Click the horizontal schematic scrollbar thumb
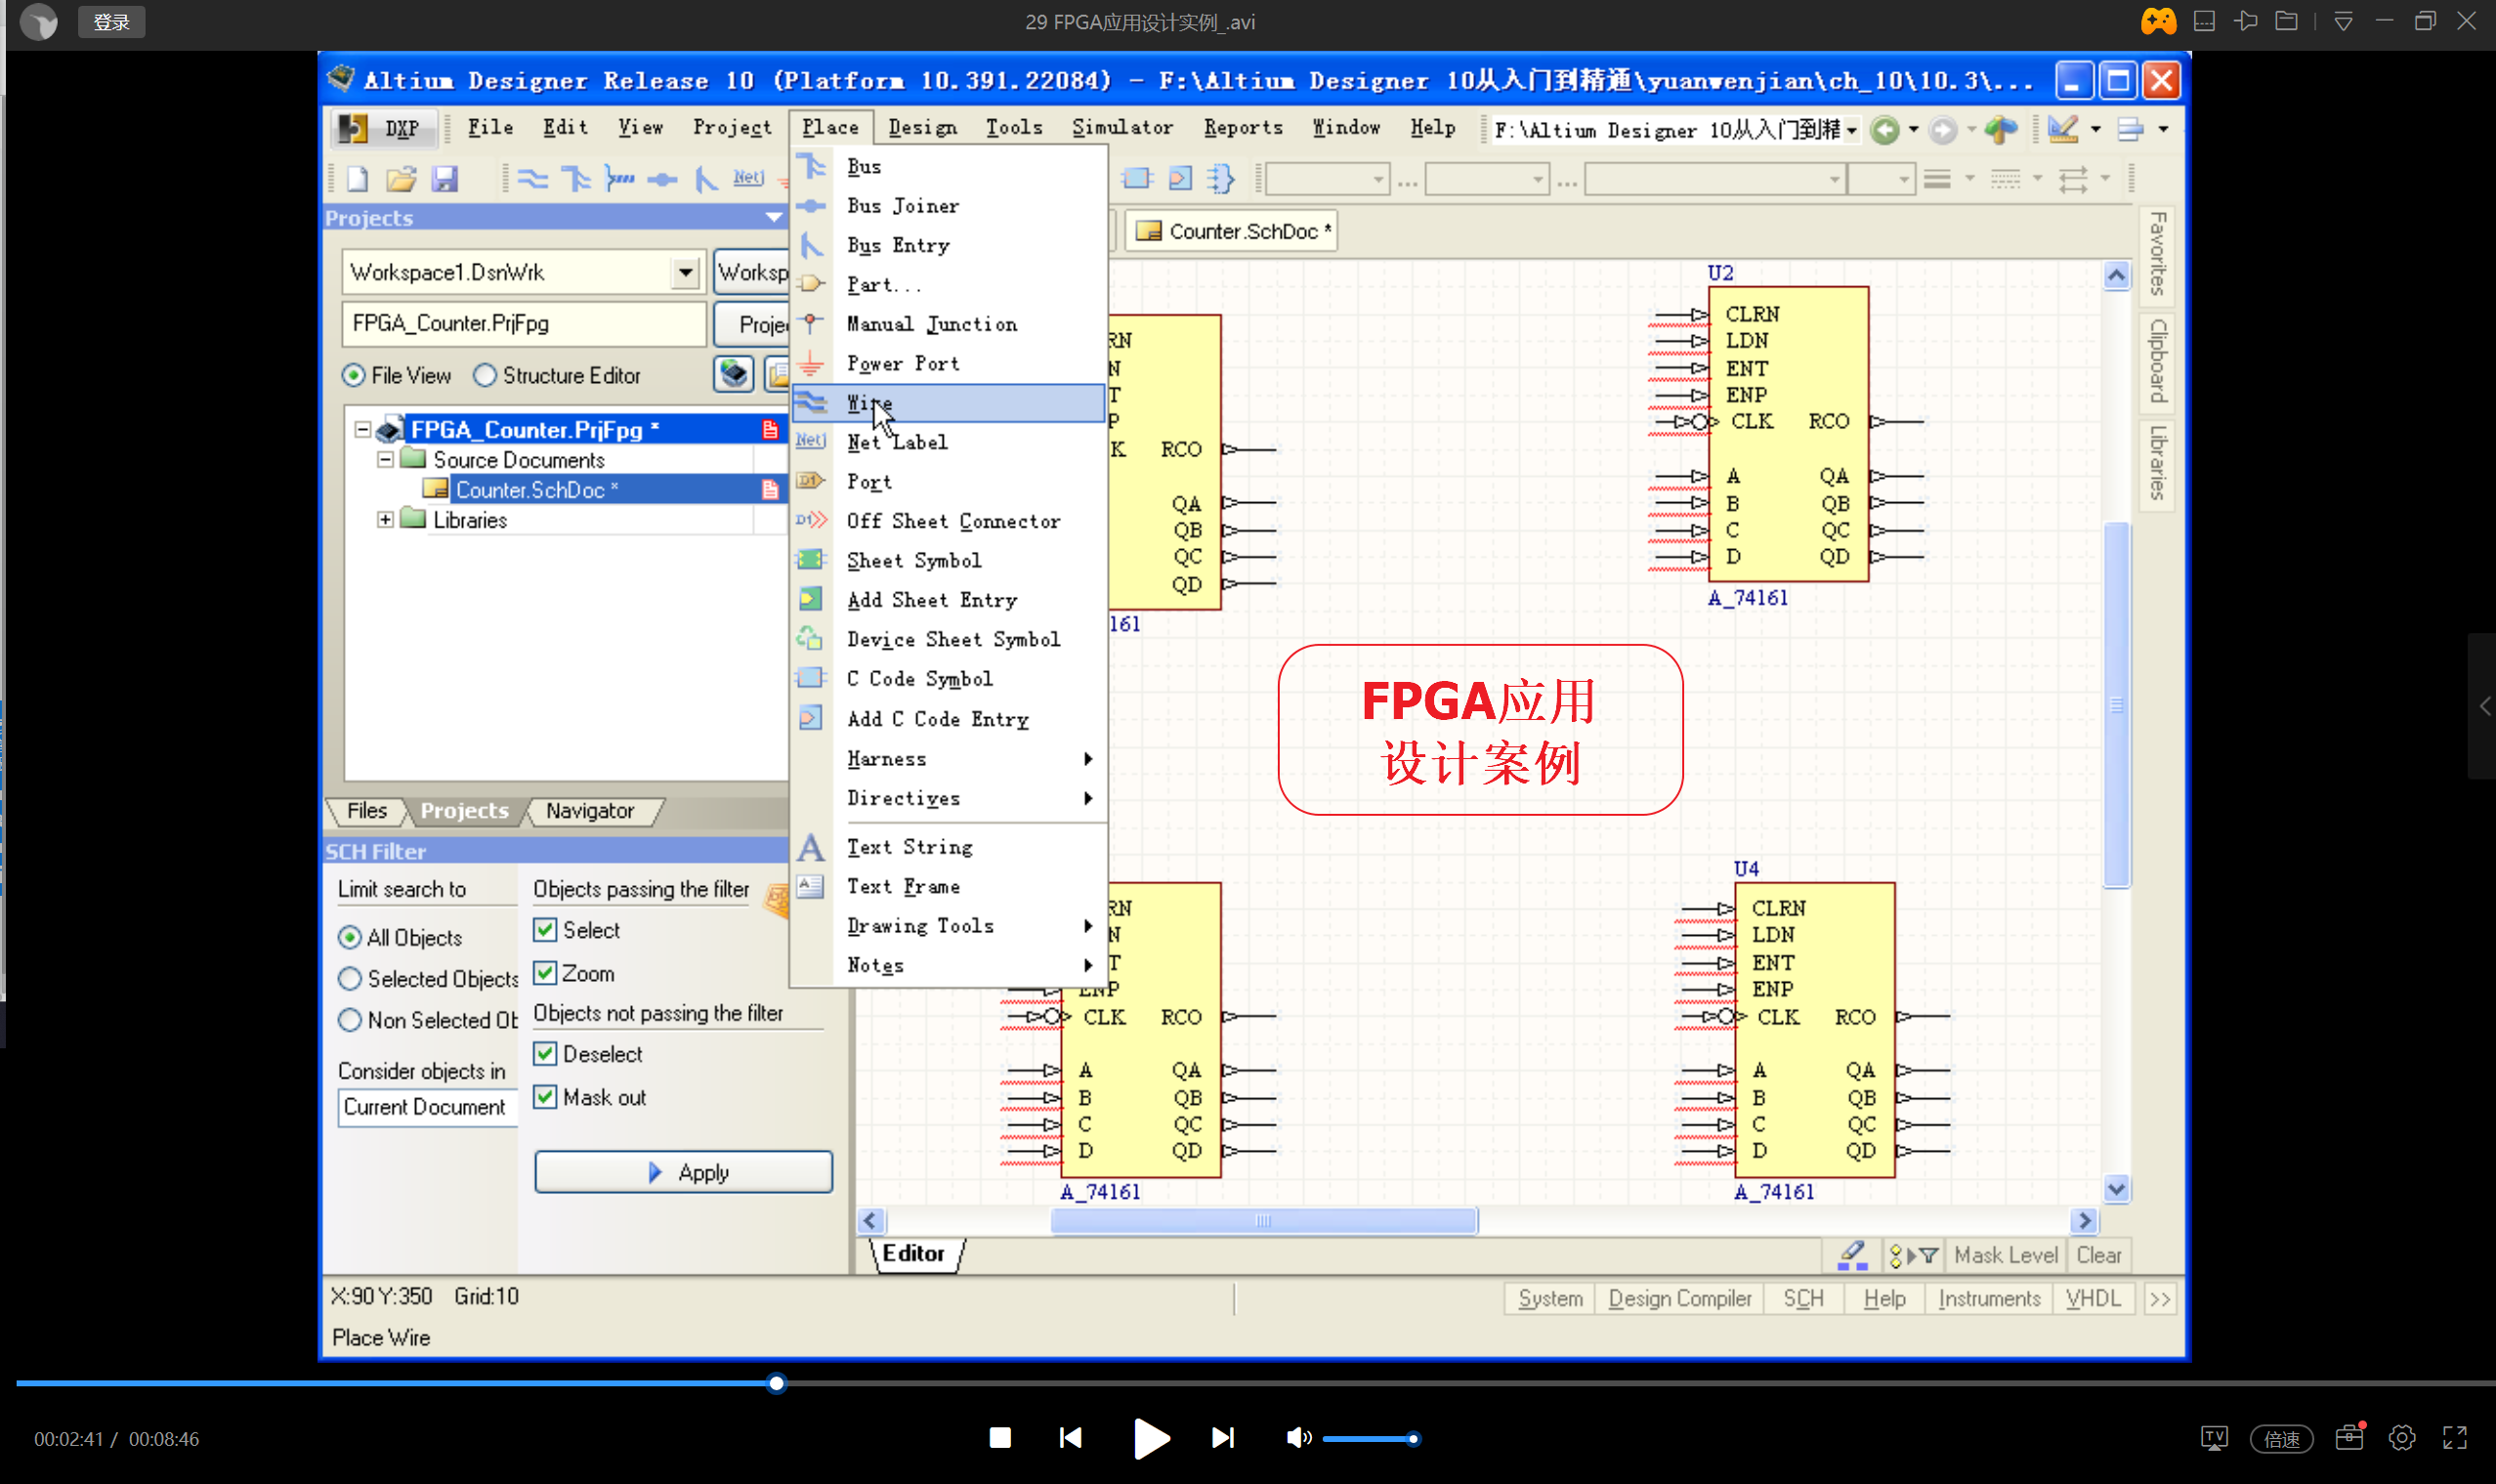 [x=1262, y=1220]
